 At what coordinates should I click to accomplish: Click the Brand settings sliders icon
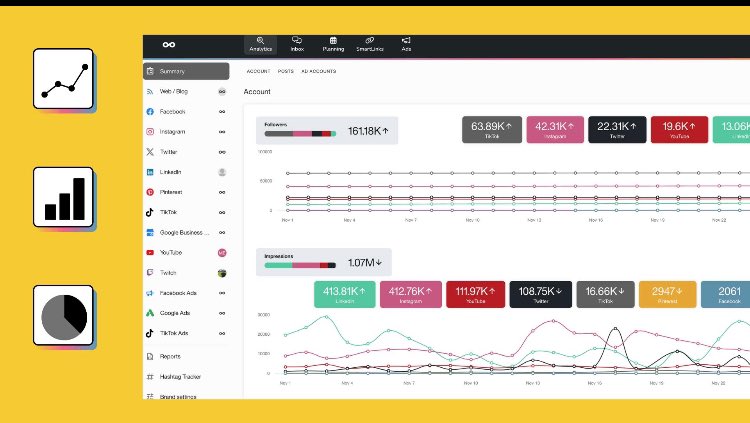pyautogui.click(x=150, y=396)
